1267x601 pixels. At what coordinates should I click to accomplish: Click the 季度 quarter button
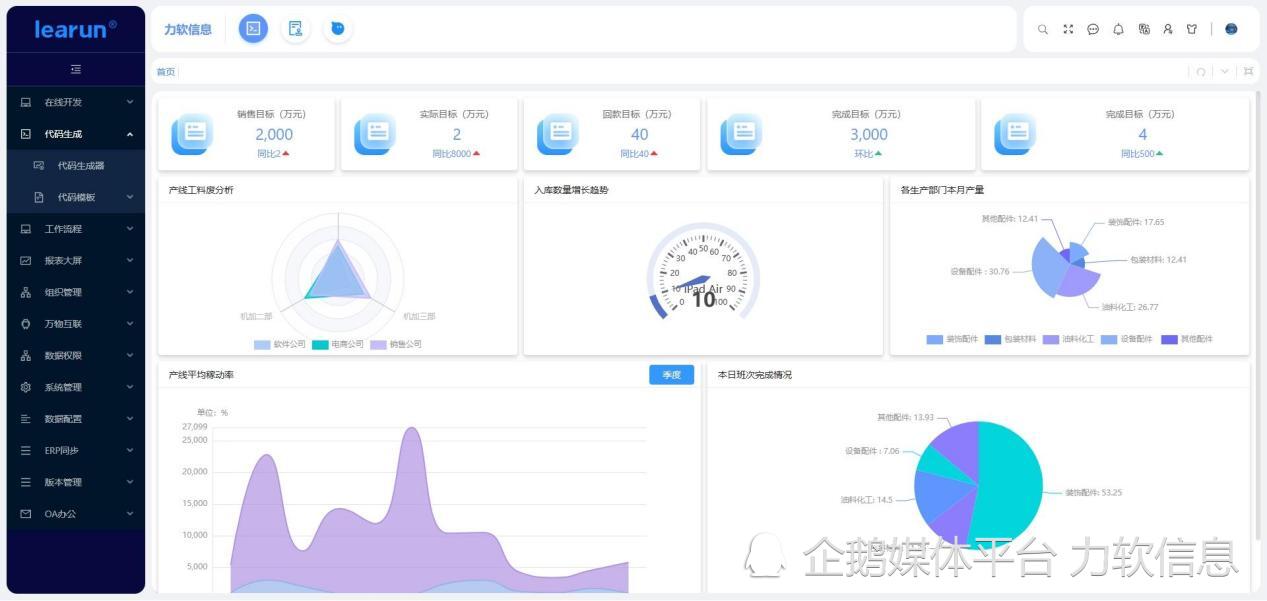coord(671,375)
